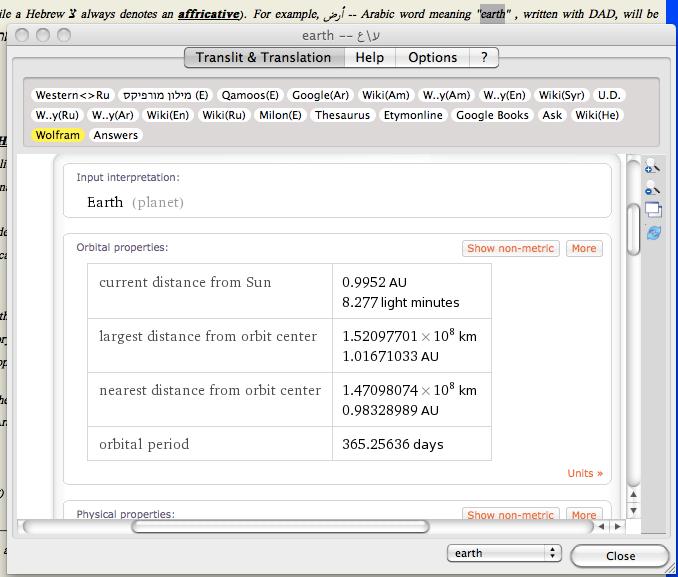The image size is (678, 577).
Task: Click the zoom out magnifier icon
Action: pos(652,188)
